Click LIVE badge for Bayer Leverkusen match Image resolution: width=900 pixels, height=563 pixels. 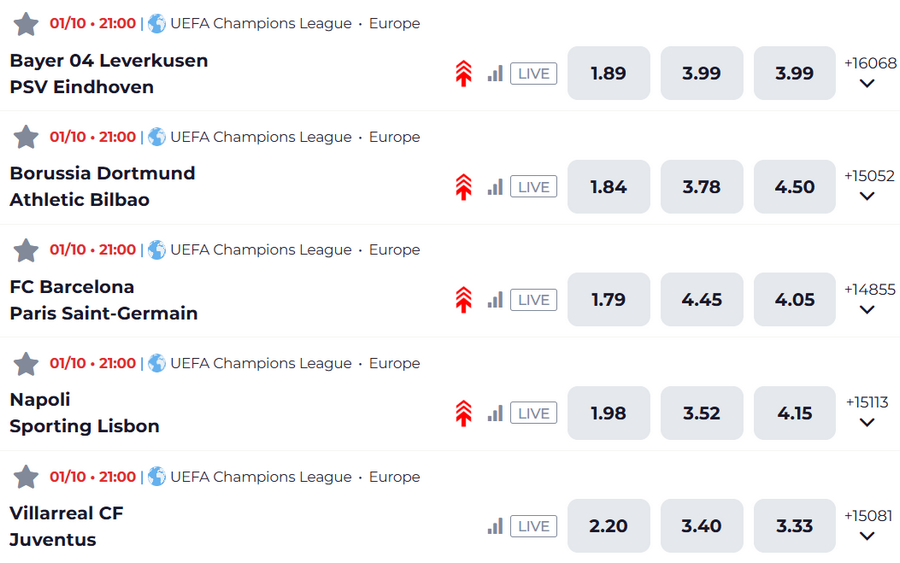(x=533, y=73)
